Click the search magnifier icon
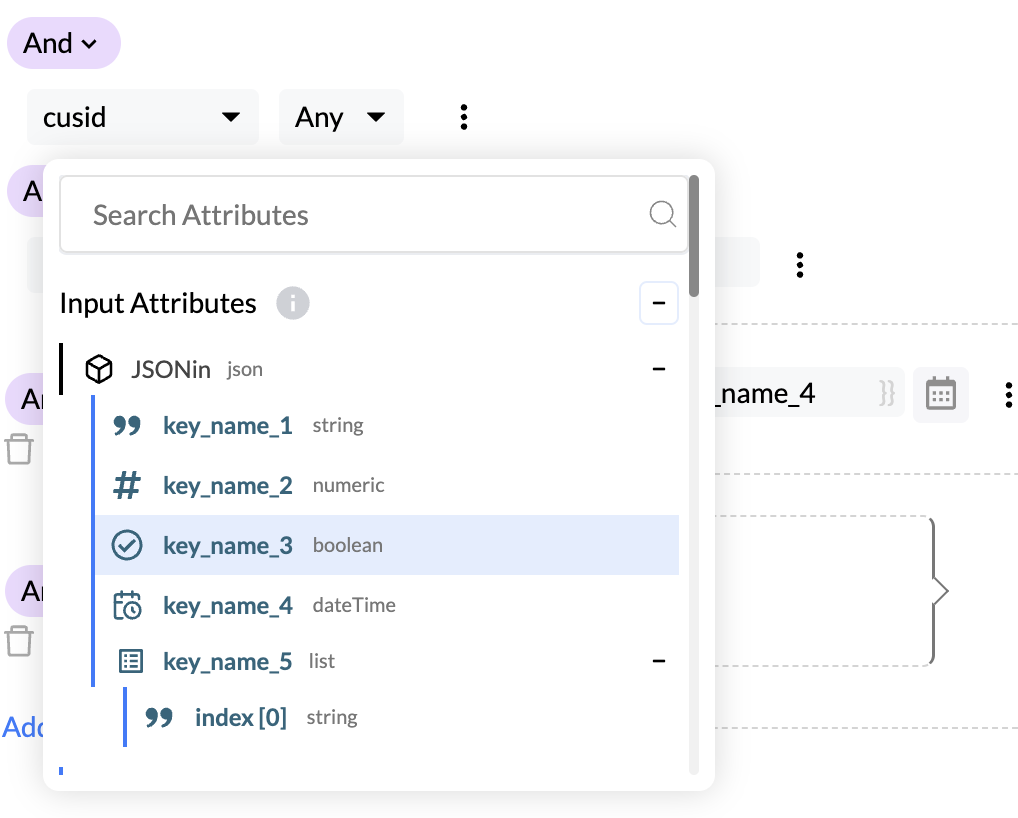Viewport: 1018px width, 818px height. 662,214
